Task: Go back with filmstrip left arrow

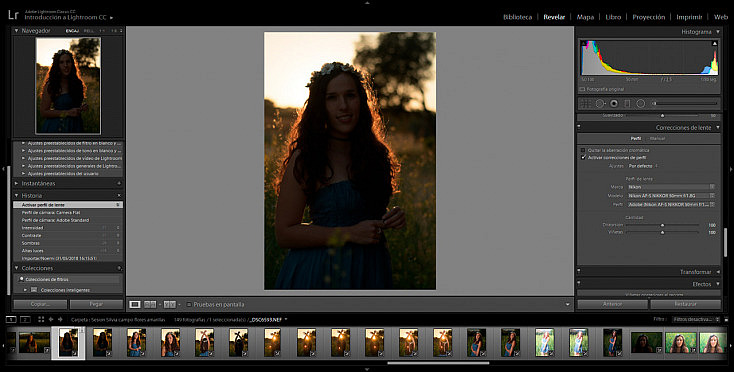Action: point(51,320)
